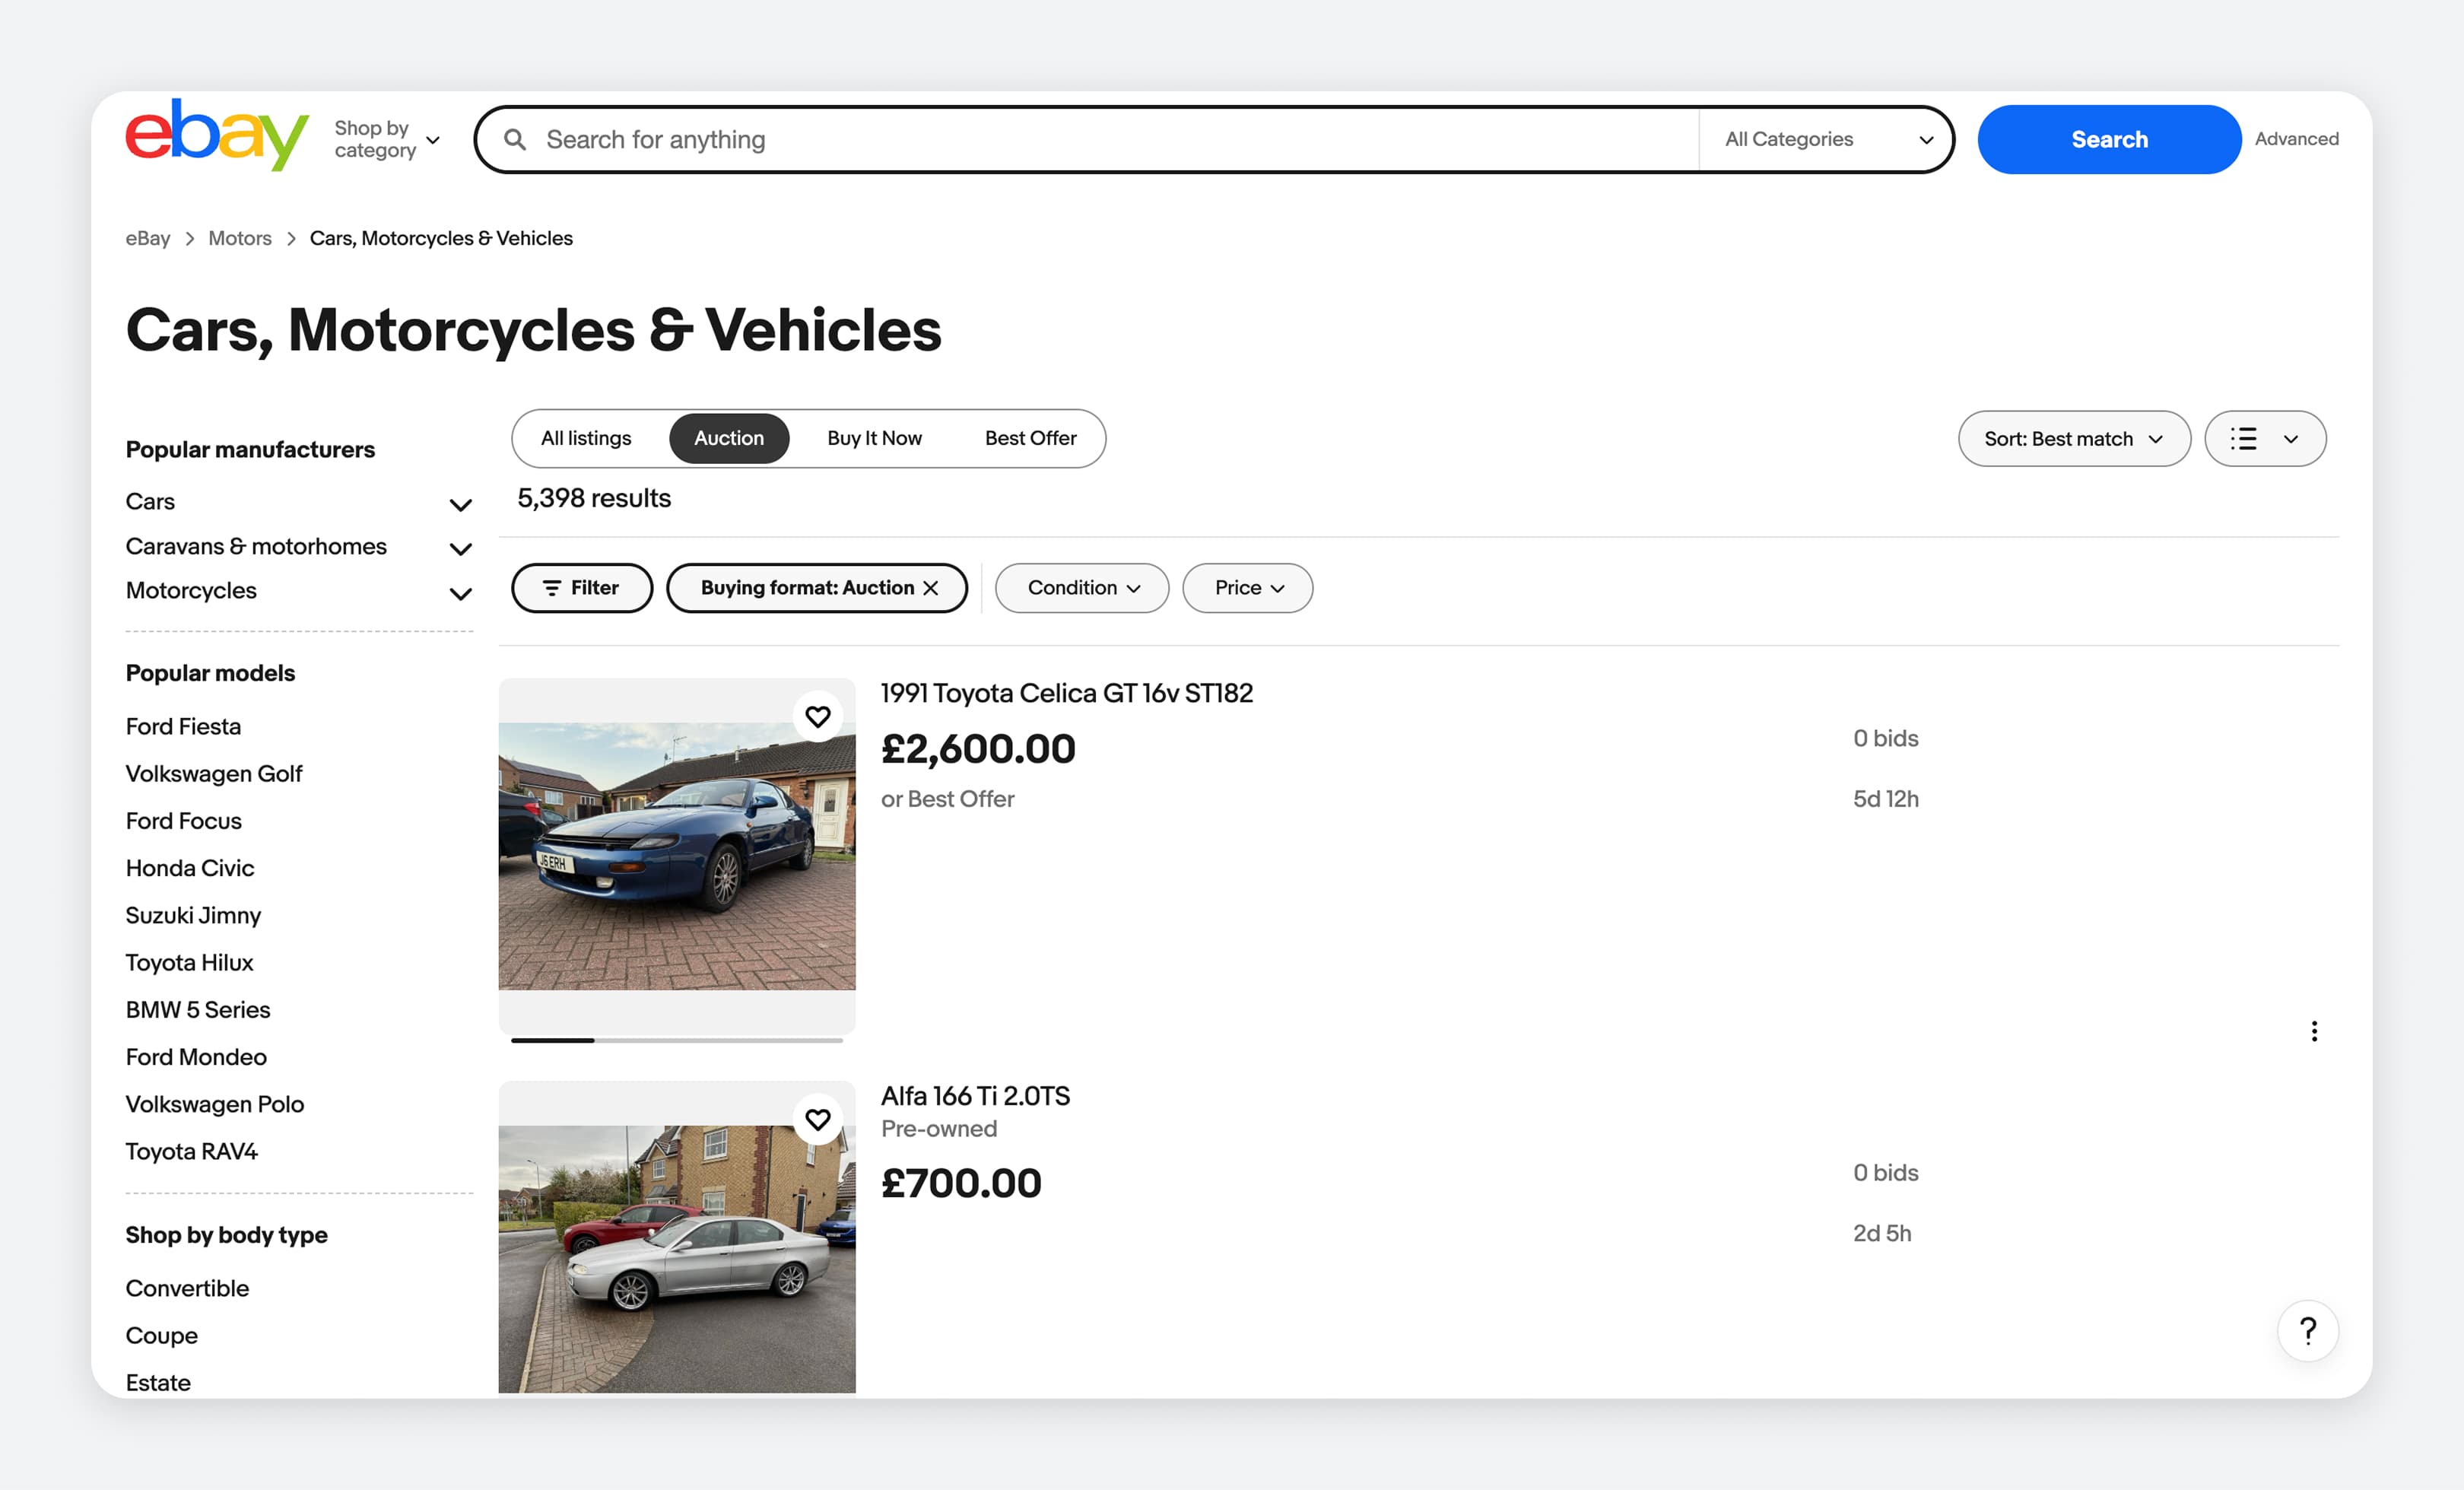Image resolution: width=2464 pixels, height=1490 pixels.
Task: Select the Buy It Now option
Action: 874,438
